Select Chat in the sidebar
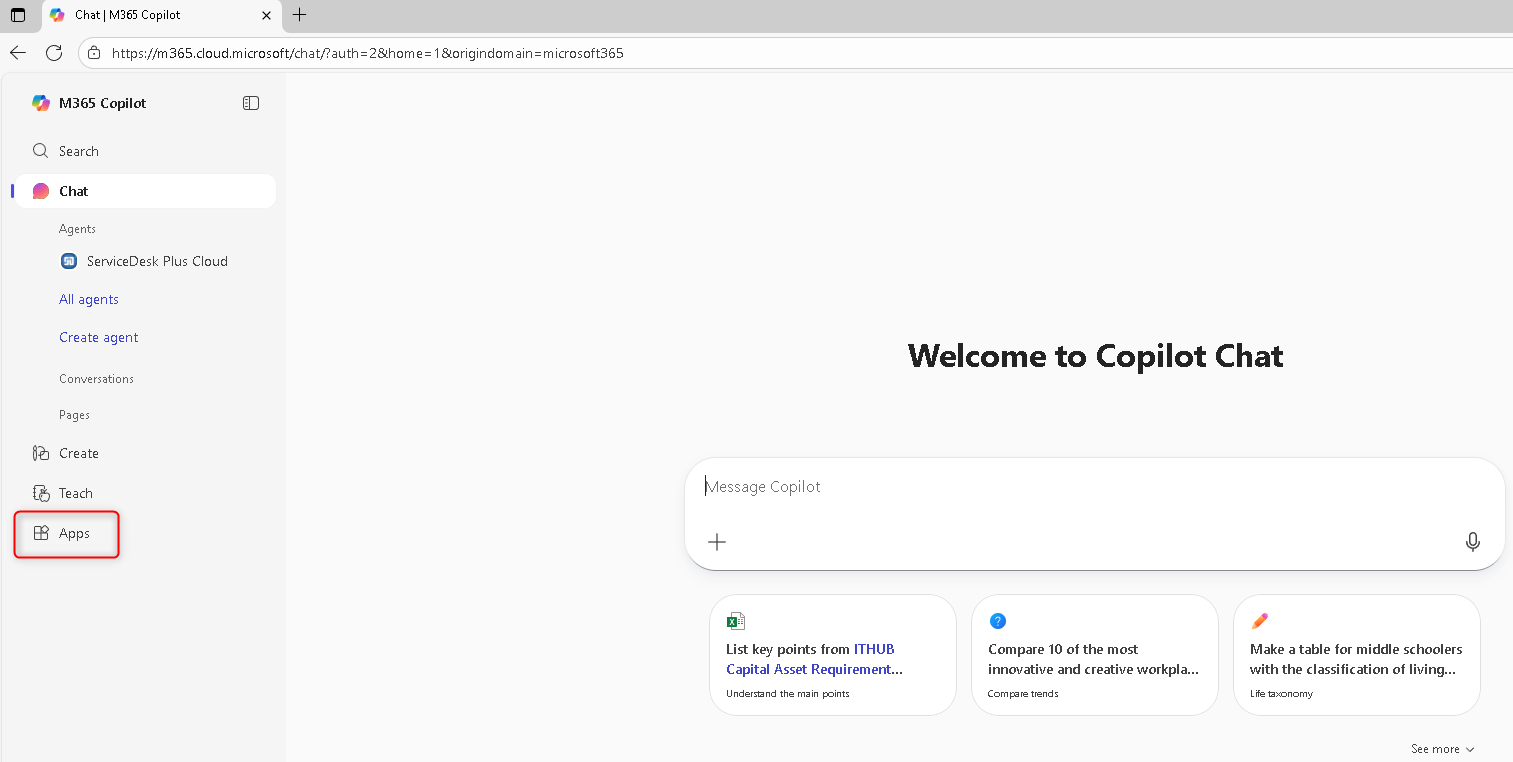The width and height of the screenshot is (1513, 762). coord(145,191)
